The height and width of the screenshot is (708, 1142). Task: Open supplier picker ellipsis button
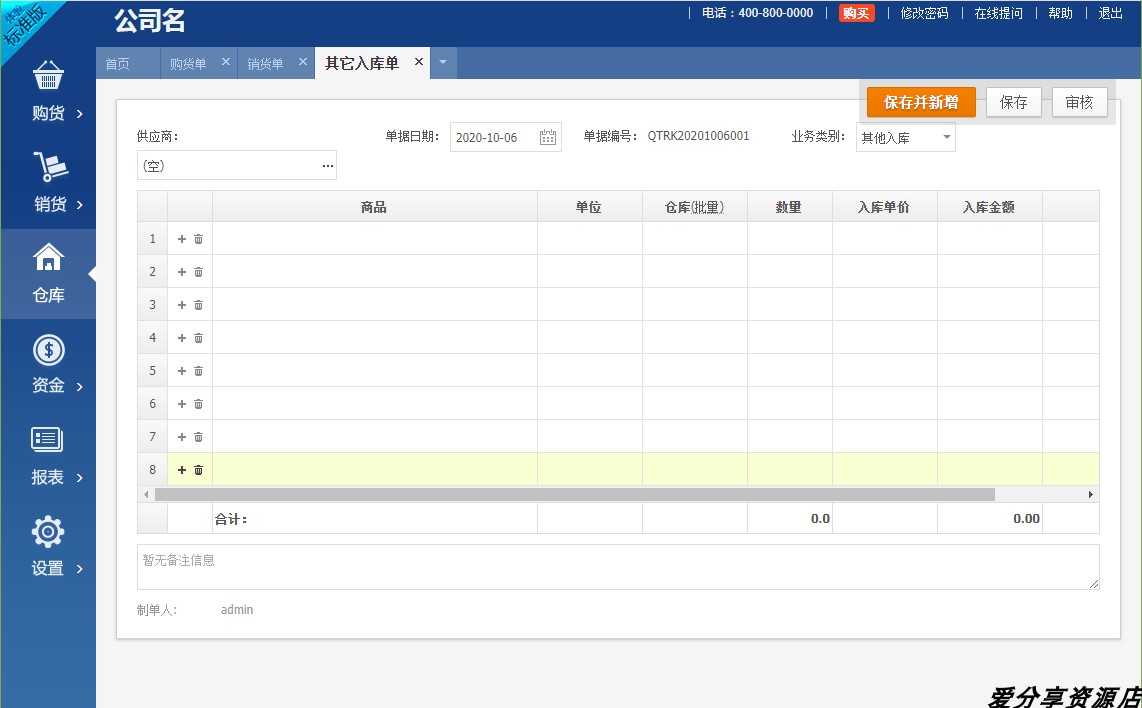[328, 165]
